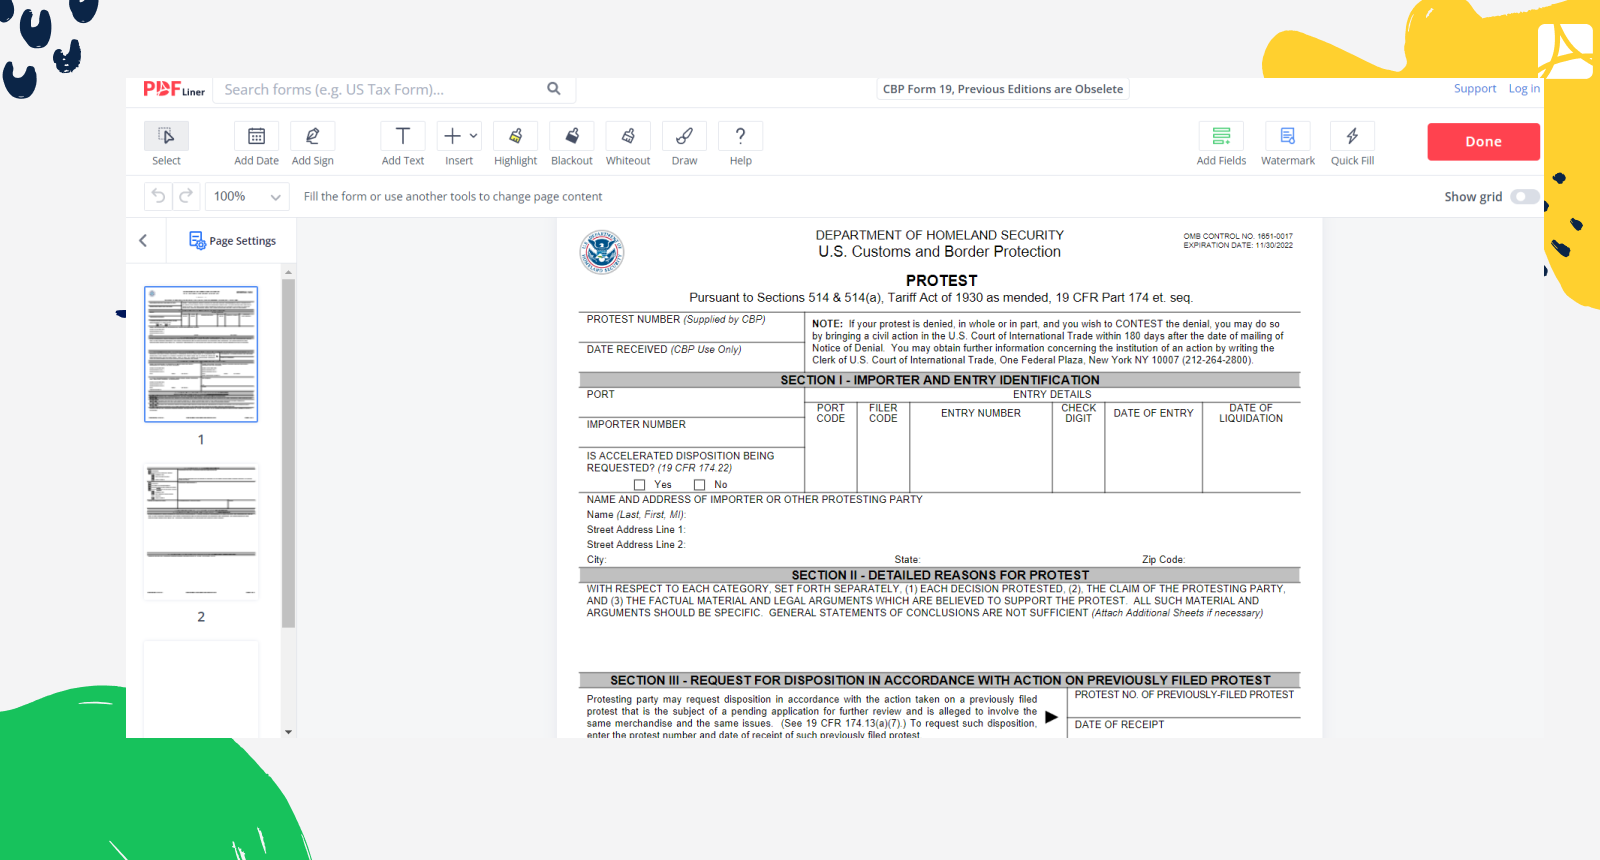Click the Homeland Security seal
Screen dimensions: 1600x860
[602, 252]
